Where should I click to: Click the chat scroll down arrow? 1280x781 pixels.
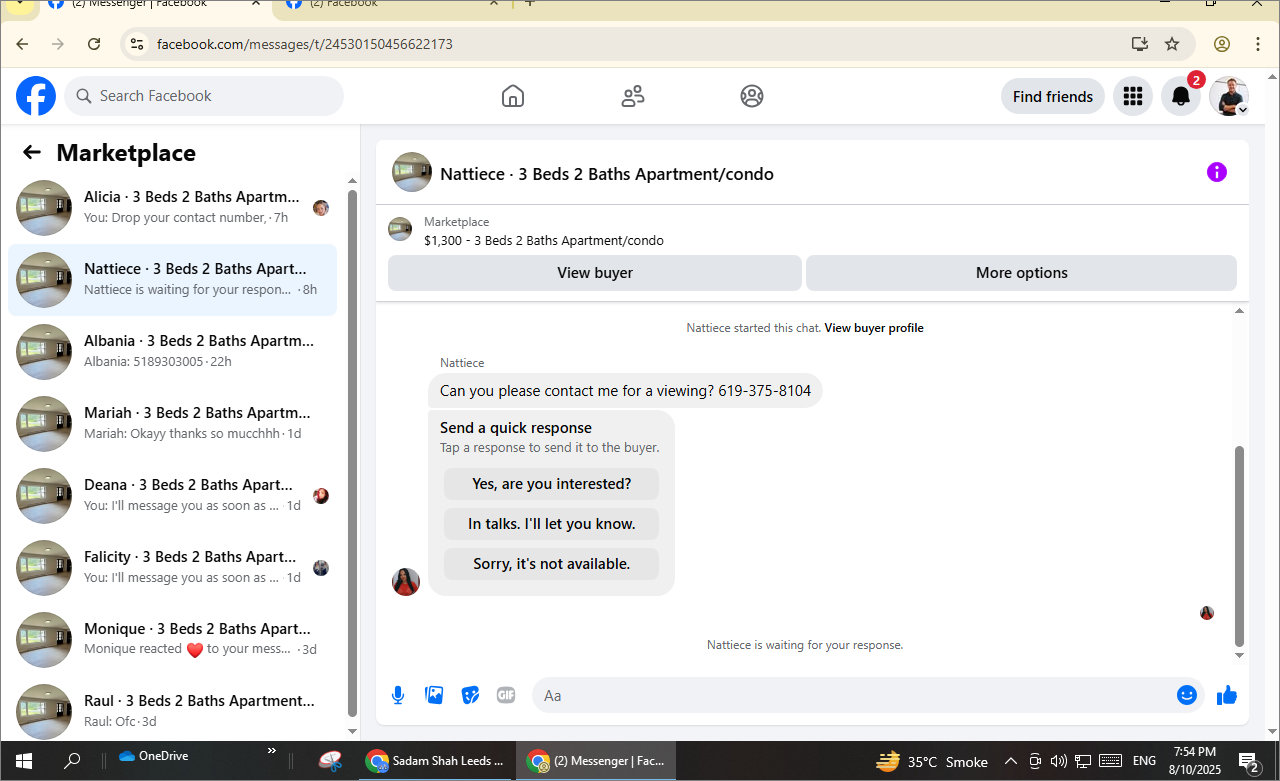click(x=1240, y=656)
